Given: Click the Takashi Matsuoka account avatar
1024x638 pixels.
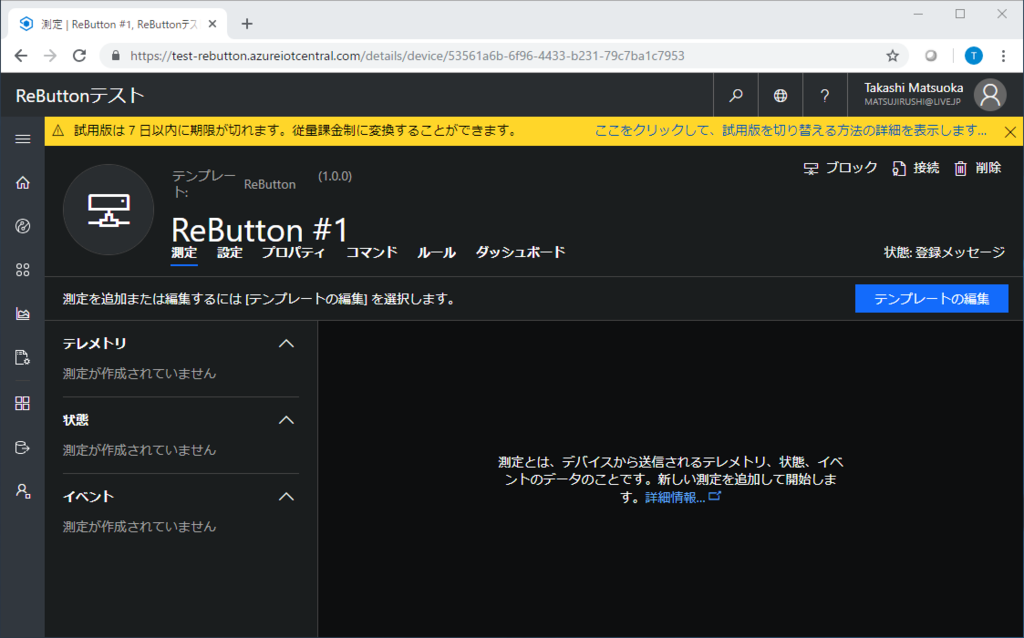Looking at the screenshot, I should (x=989, y=94).
